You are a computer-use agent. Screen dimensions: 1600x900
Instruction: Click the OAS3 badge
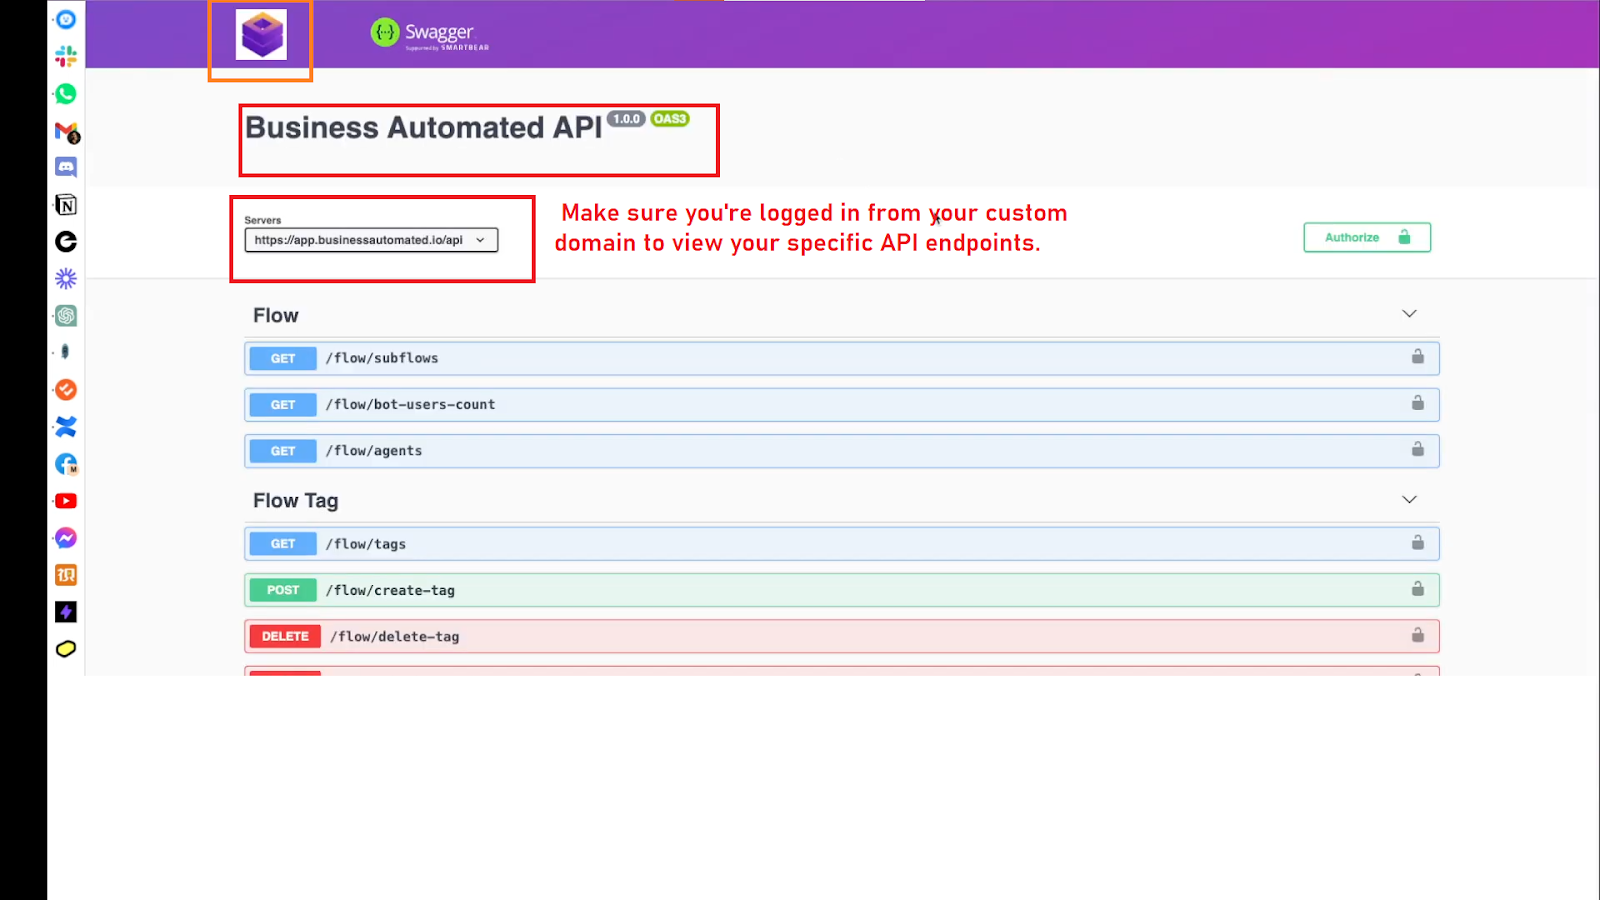[670, 119]
